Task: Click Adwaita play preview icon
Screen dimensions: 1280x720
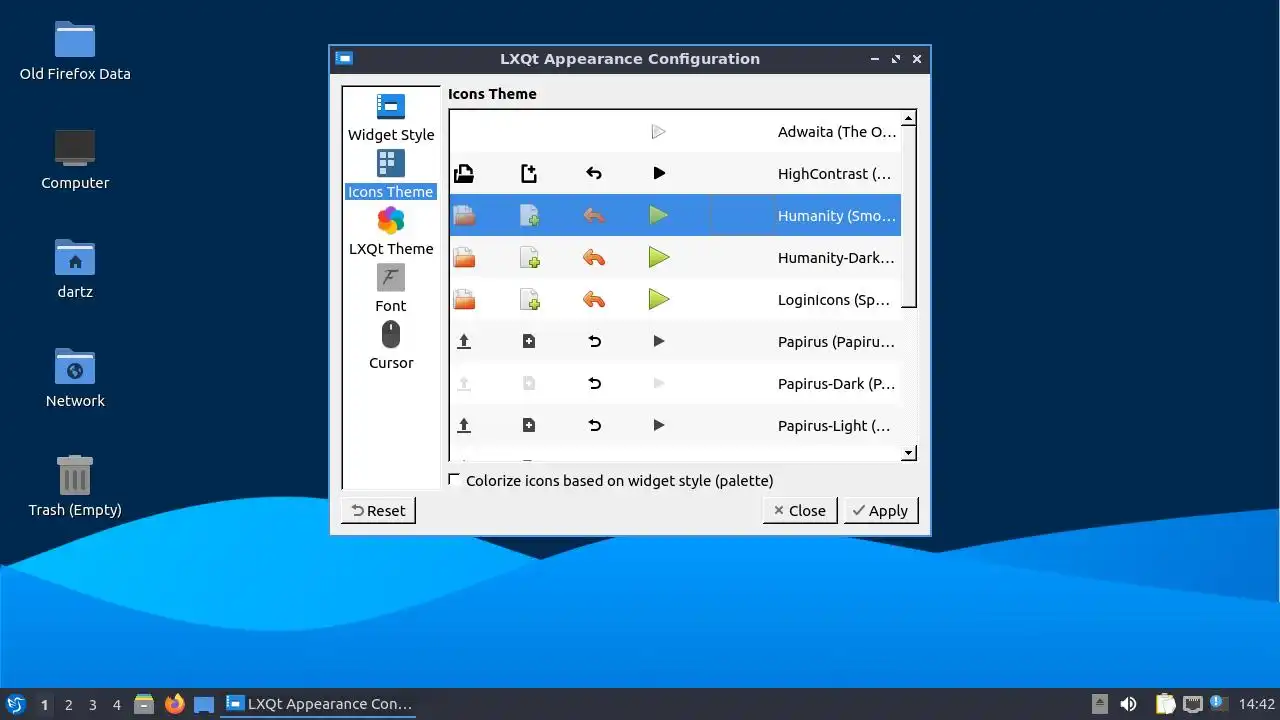Action: (x=658, y=132)
